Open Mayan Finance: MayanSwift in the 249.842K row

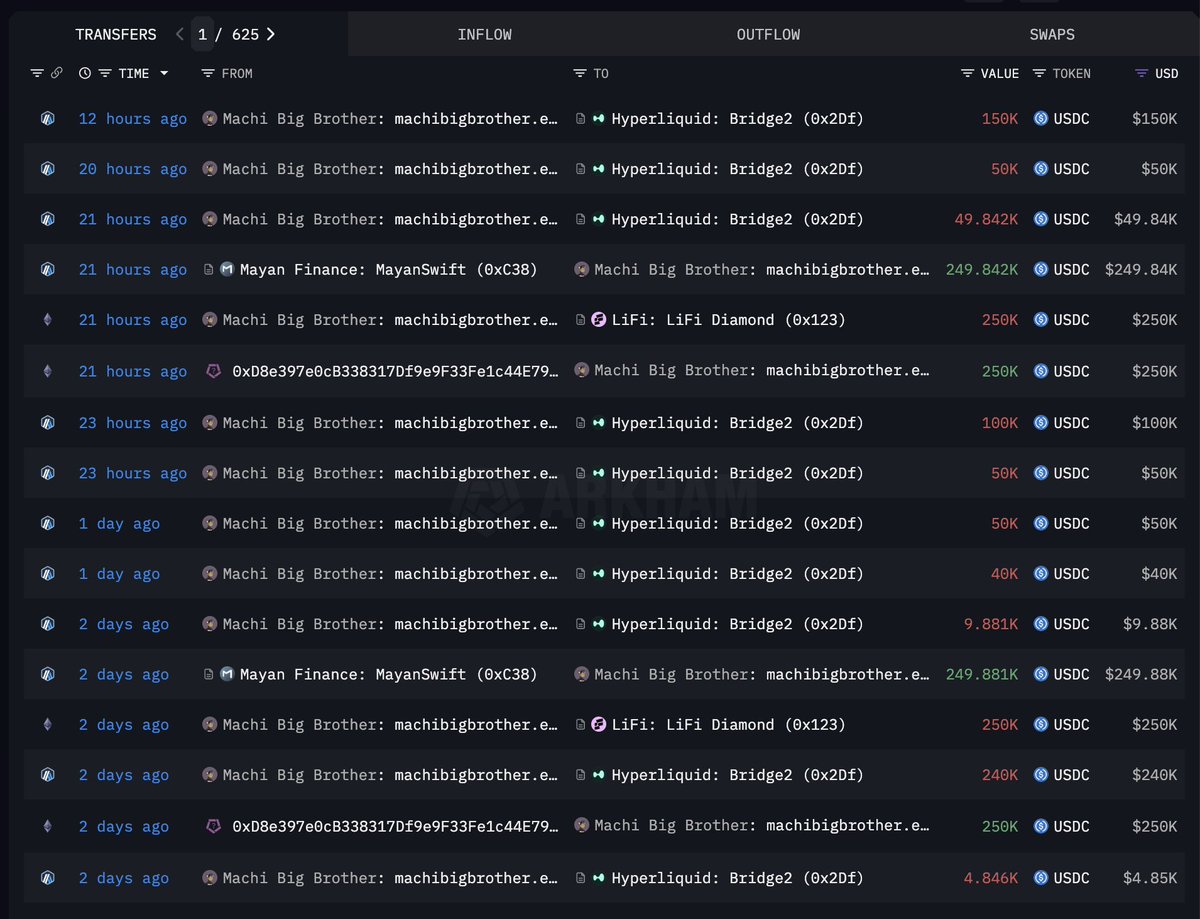coord(389,269)
